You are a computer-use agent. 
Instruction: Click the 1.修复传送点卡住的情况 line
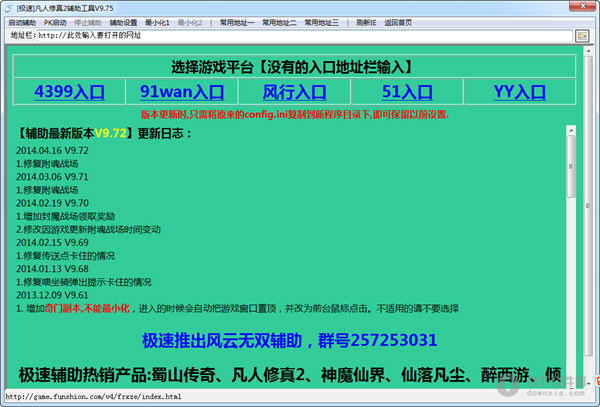click(65, 256)
